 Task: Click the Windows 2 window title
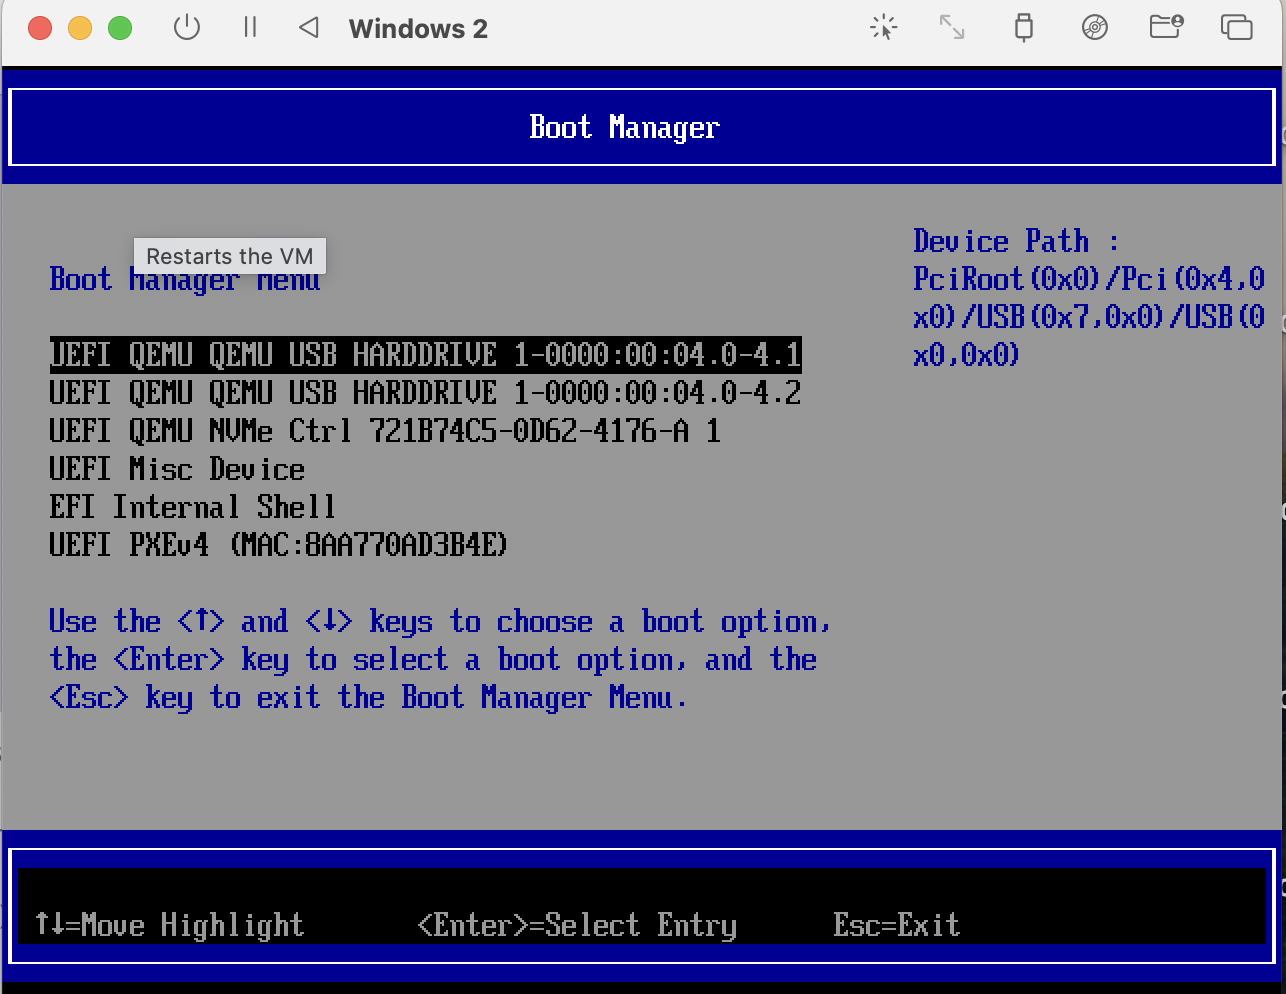click(418, 29)
